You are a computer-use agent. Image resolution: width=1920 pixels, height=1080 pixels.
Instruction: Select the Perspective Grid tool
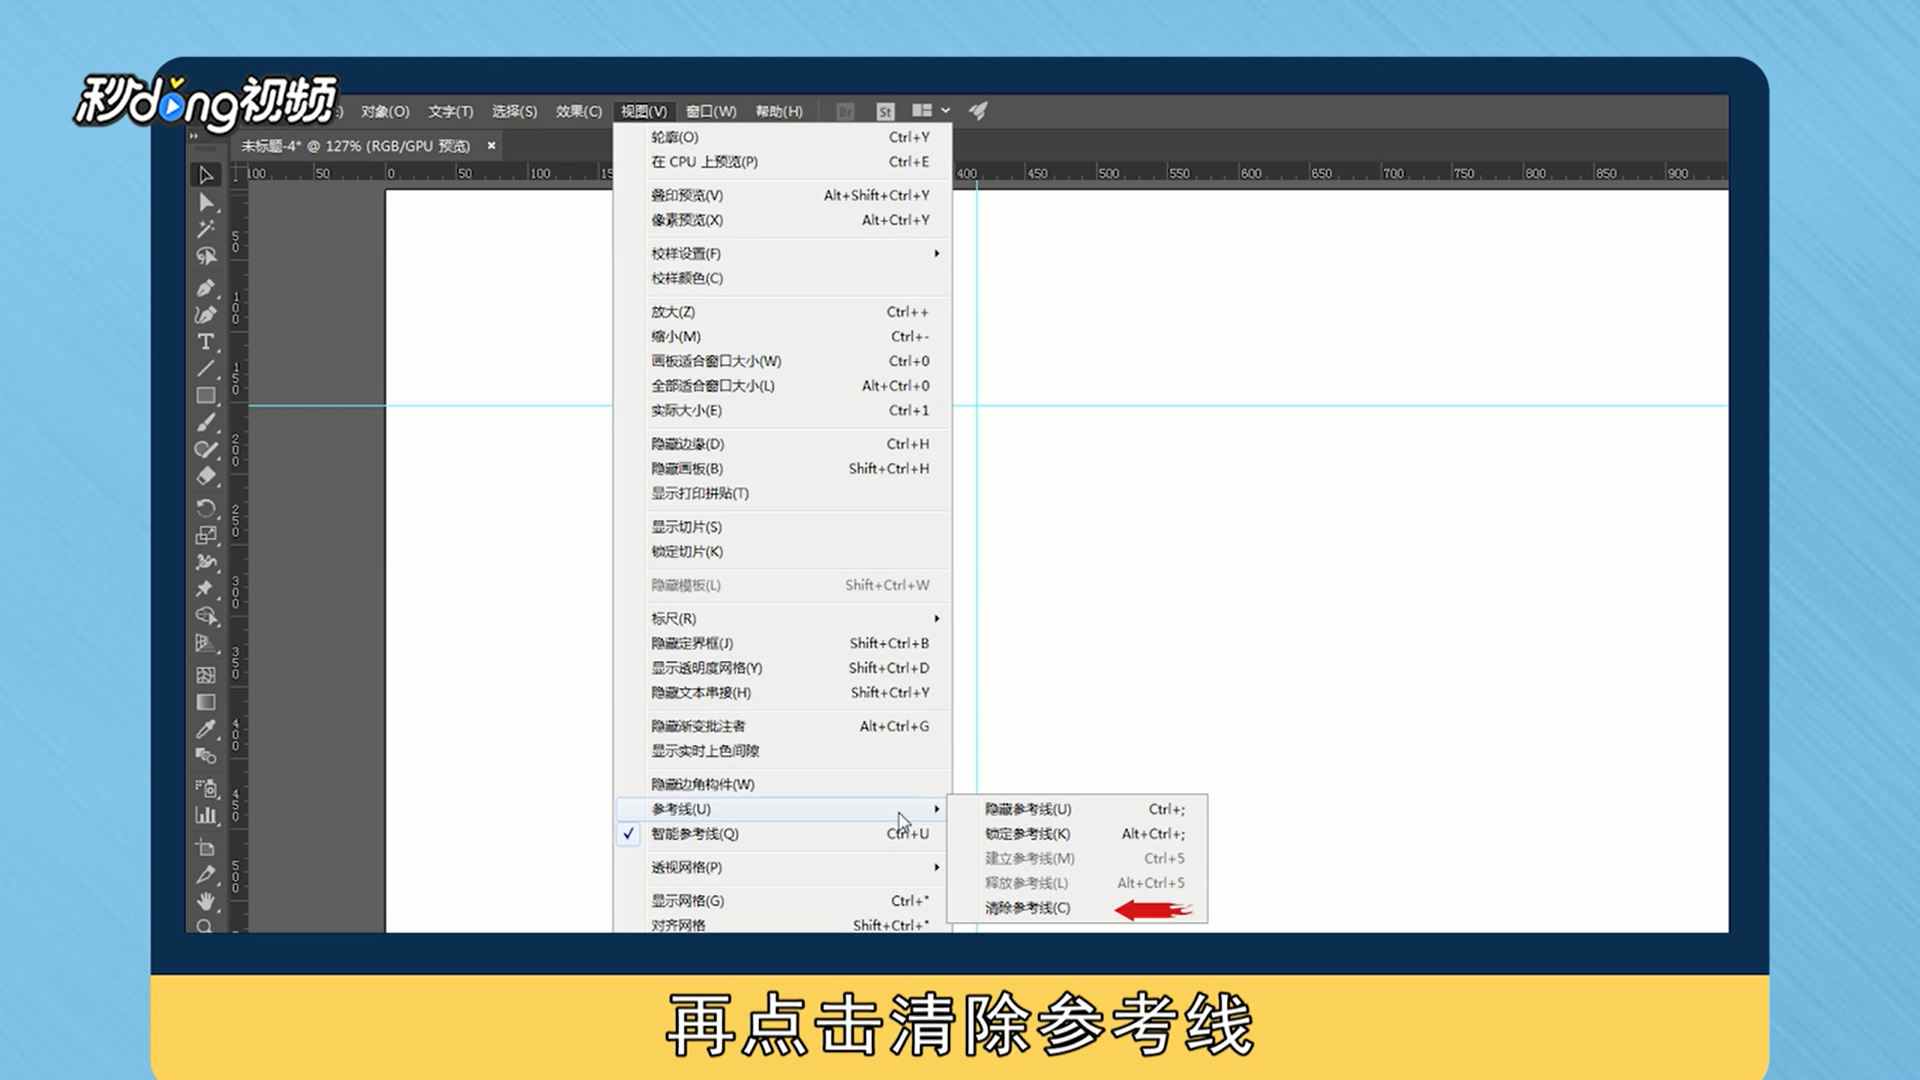(206, 644)
